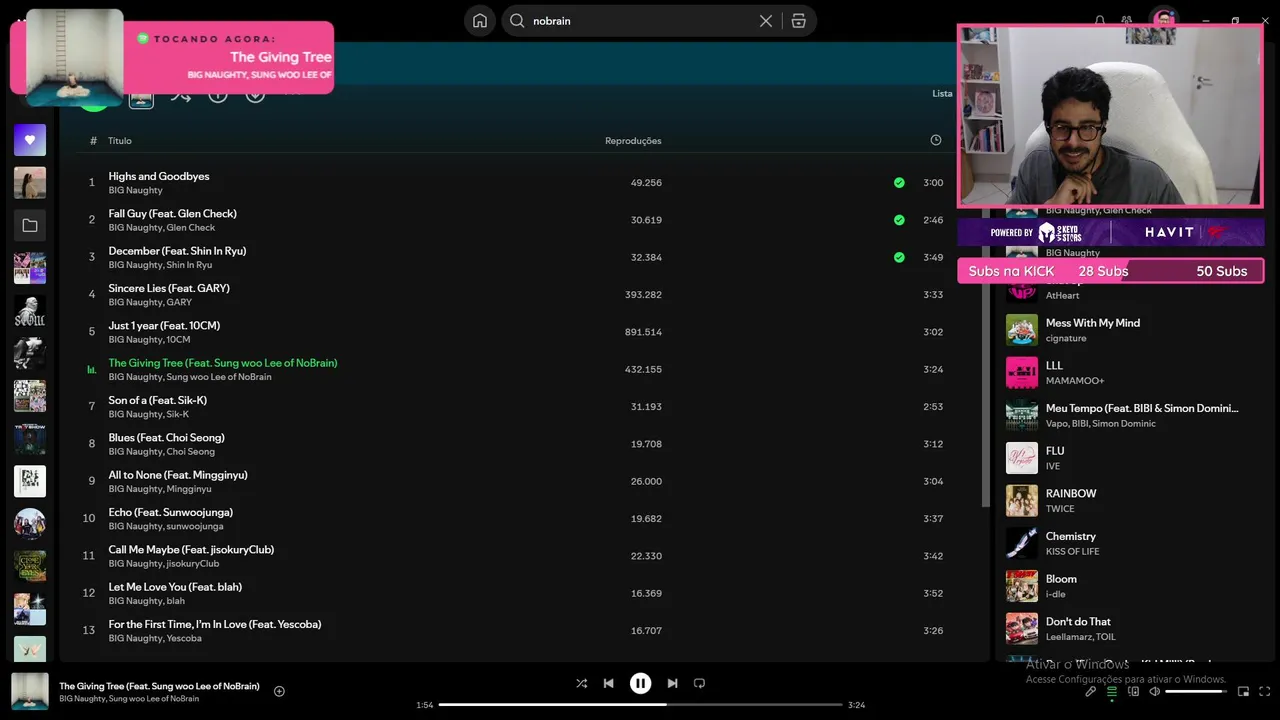Open the miniplayer
This screenshot has width=1280, height=720.
(1244, 692)
